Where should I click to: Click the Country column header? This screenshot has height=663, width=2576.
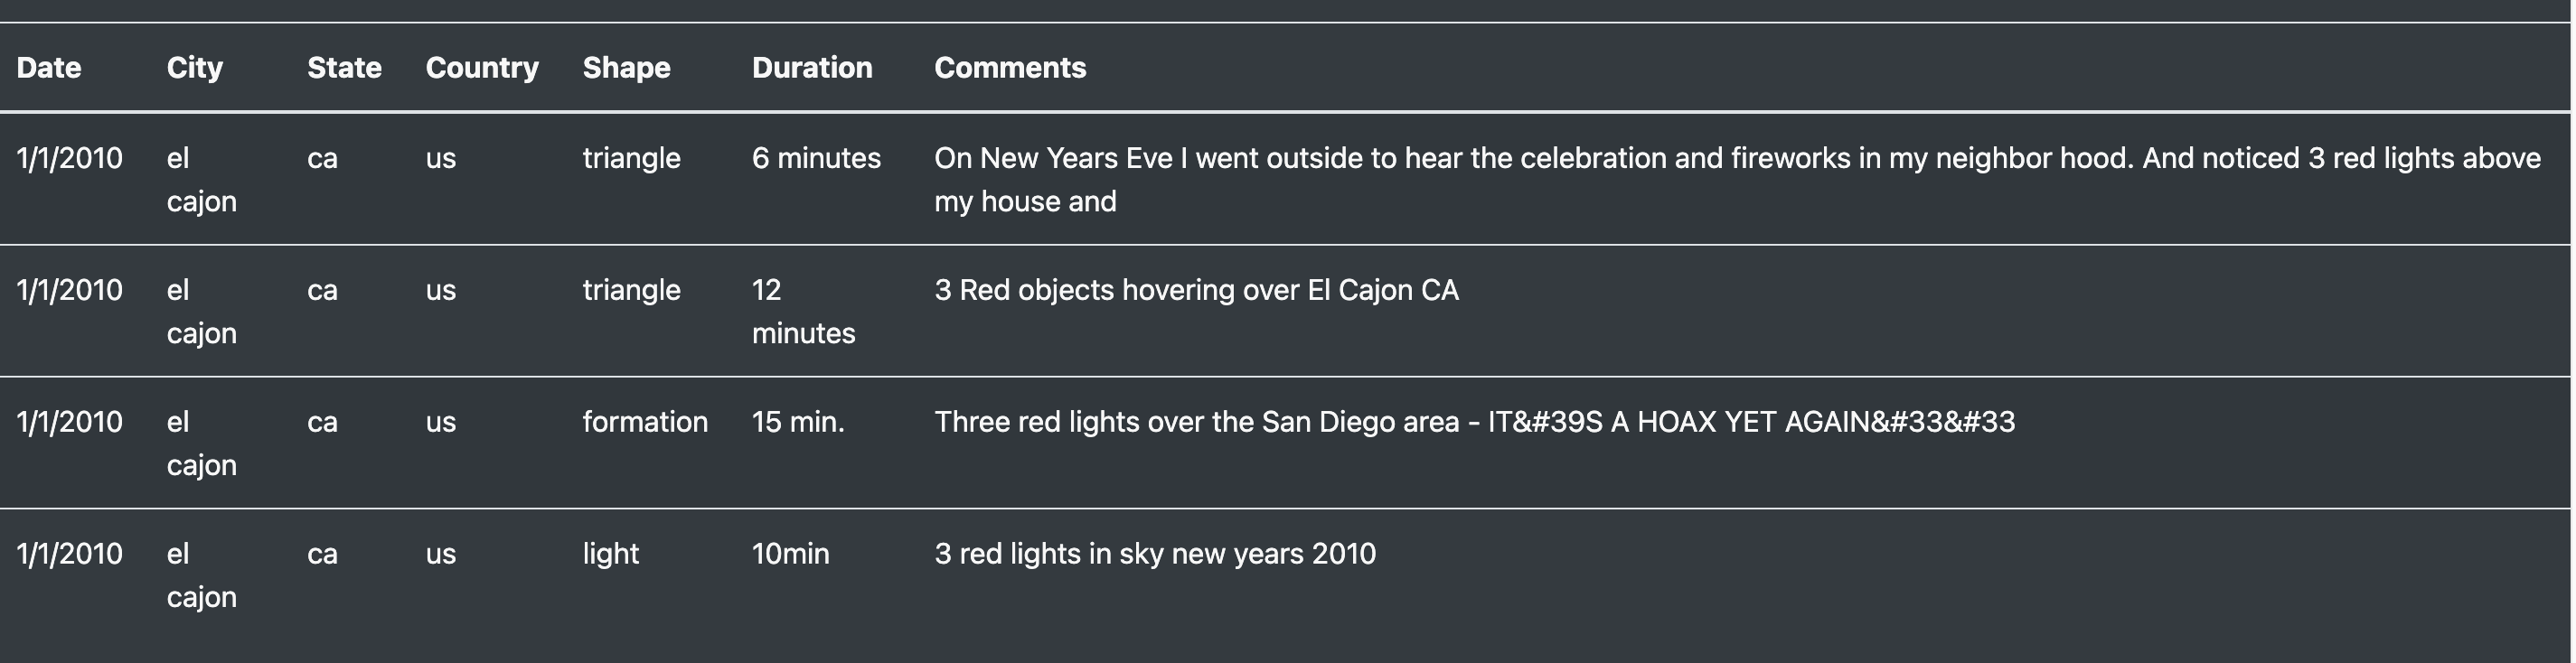(x=482, y=67)
